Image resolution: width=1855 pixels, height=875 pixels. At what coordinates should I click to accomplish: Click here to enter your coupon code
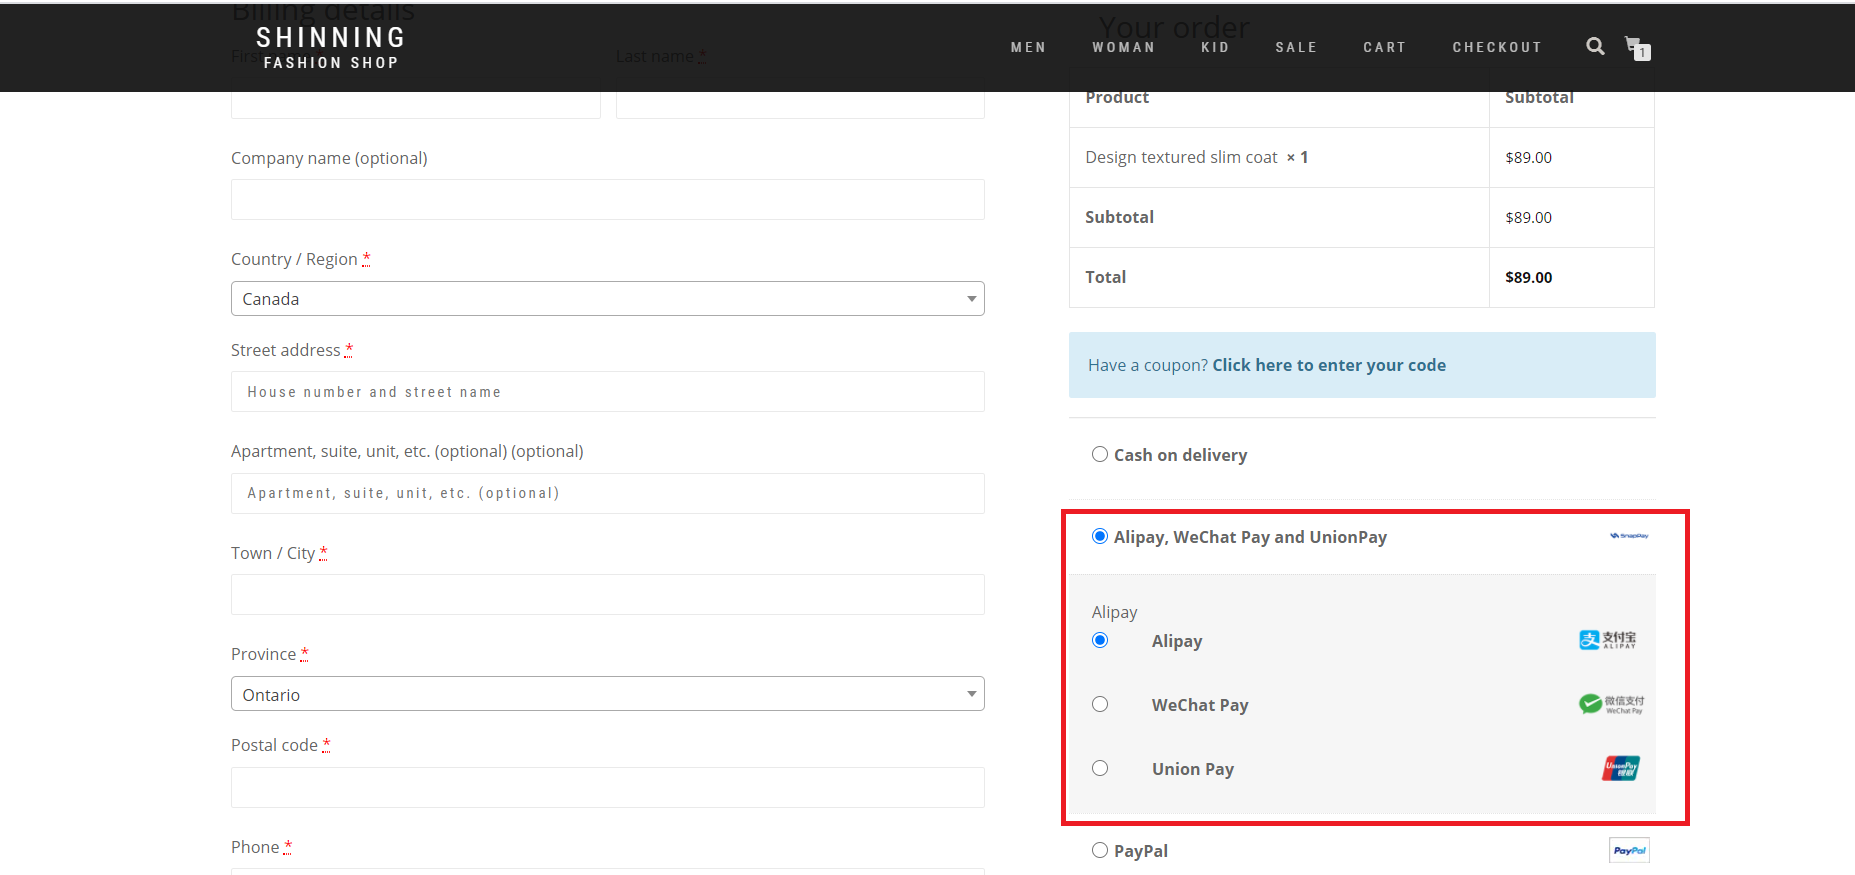tap(1329, 365)
